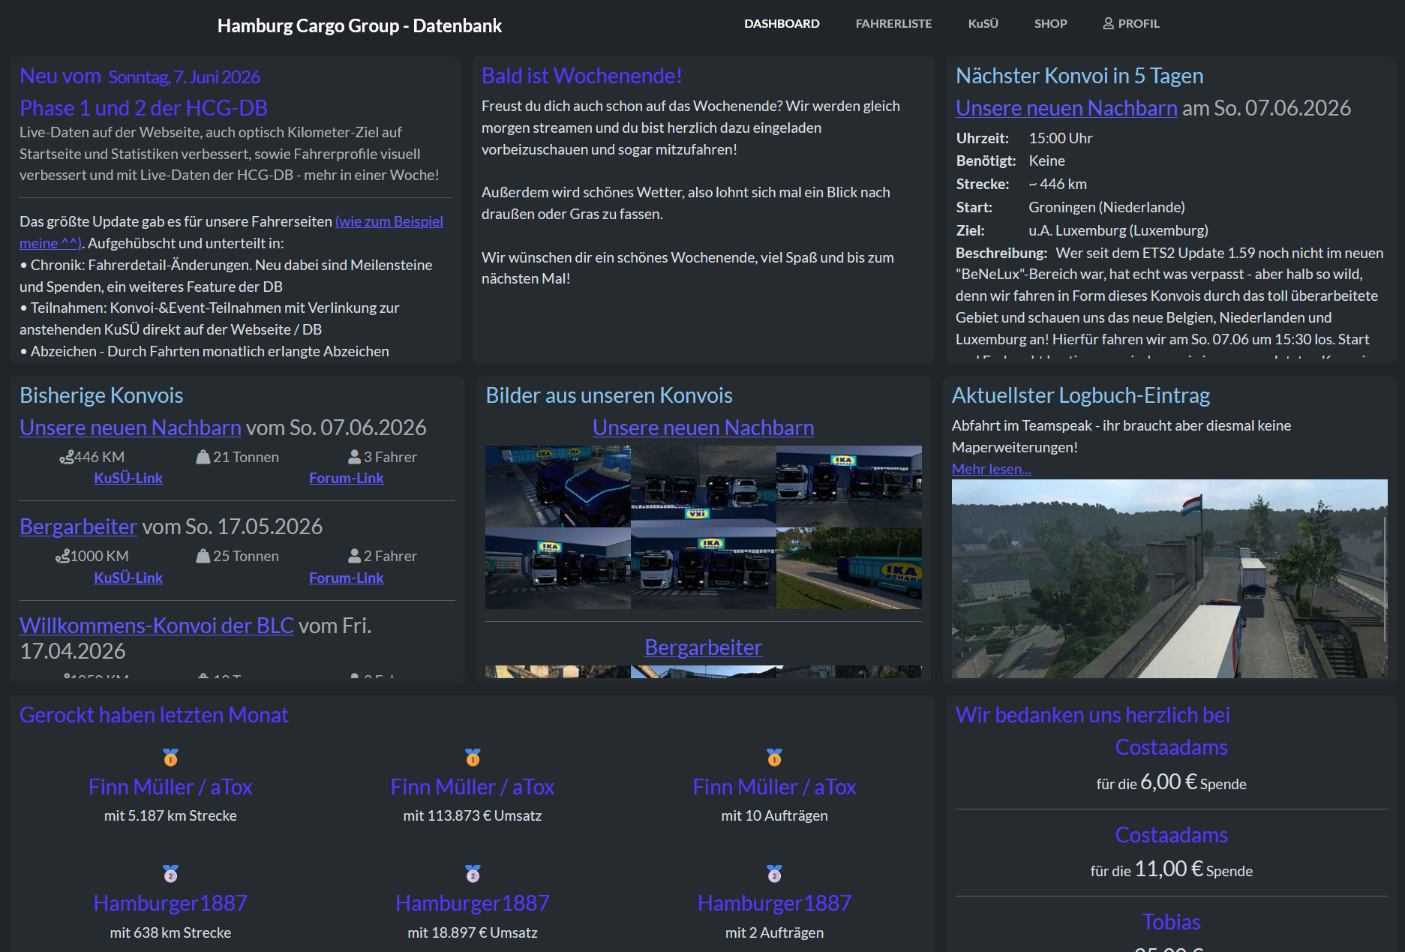Click the weight icon next to 21 Tonnen
Image resolution: width=1405 pixels, height=952 pixels.
[x=203, y=457]
